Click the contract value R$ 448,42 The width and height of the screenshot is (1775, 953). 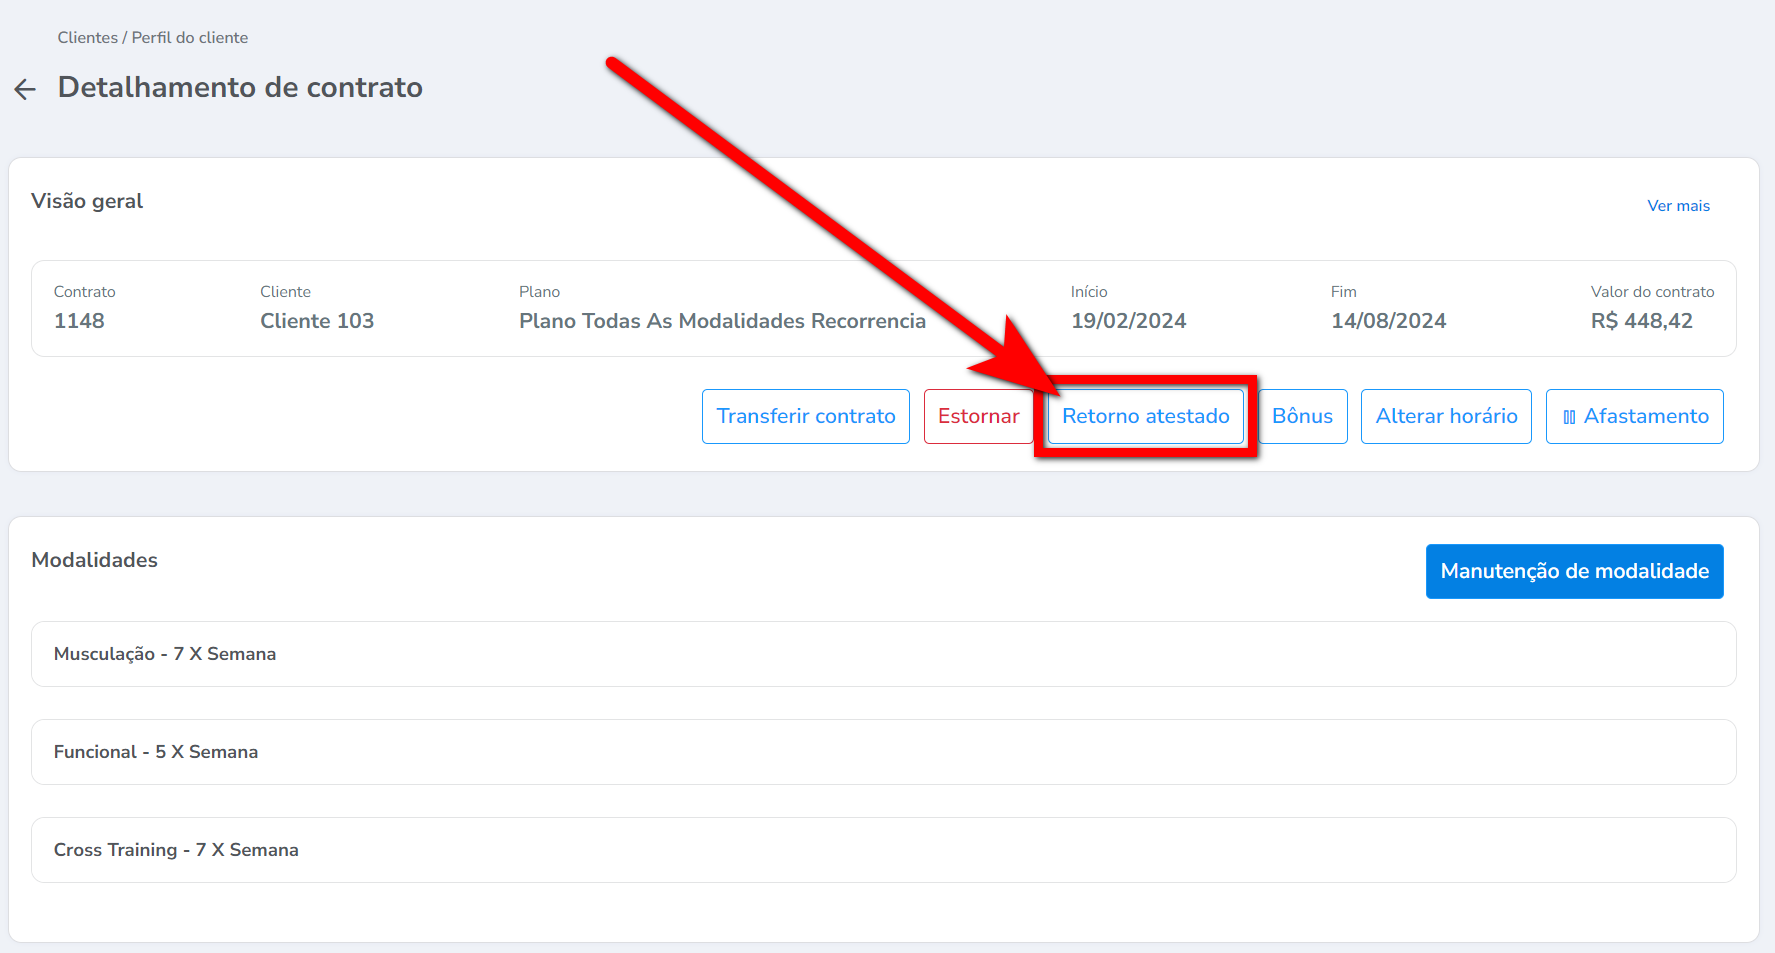1641,321
